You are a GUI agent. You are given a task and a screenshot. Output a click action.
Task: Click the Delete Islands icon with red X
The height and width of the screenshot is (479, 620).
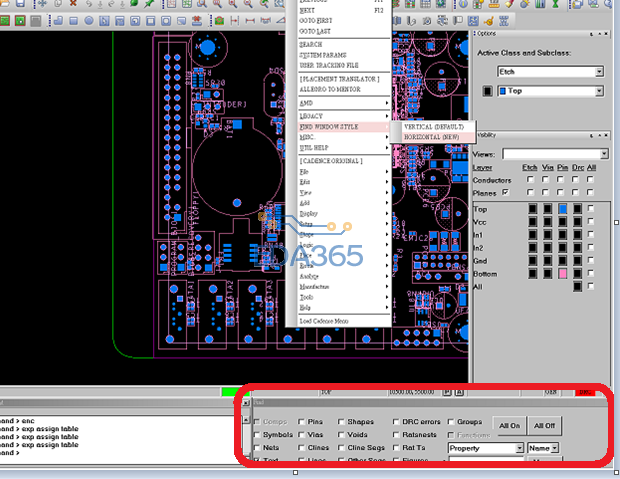point(197,21)
